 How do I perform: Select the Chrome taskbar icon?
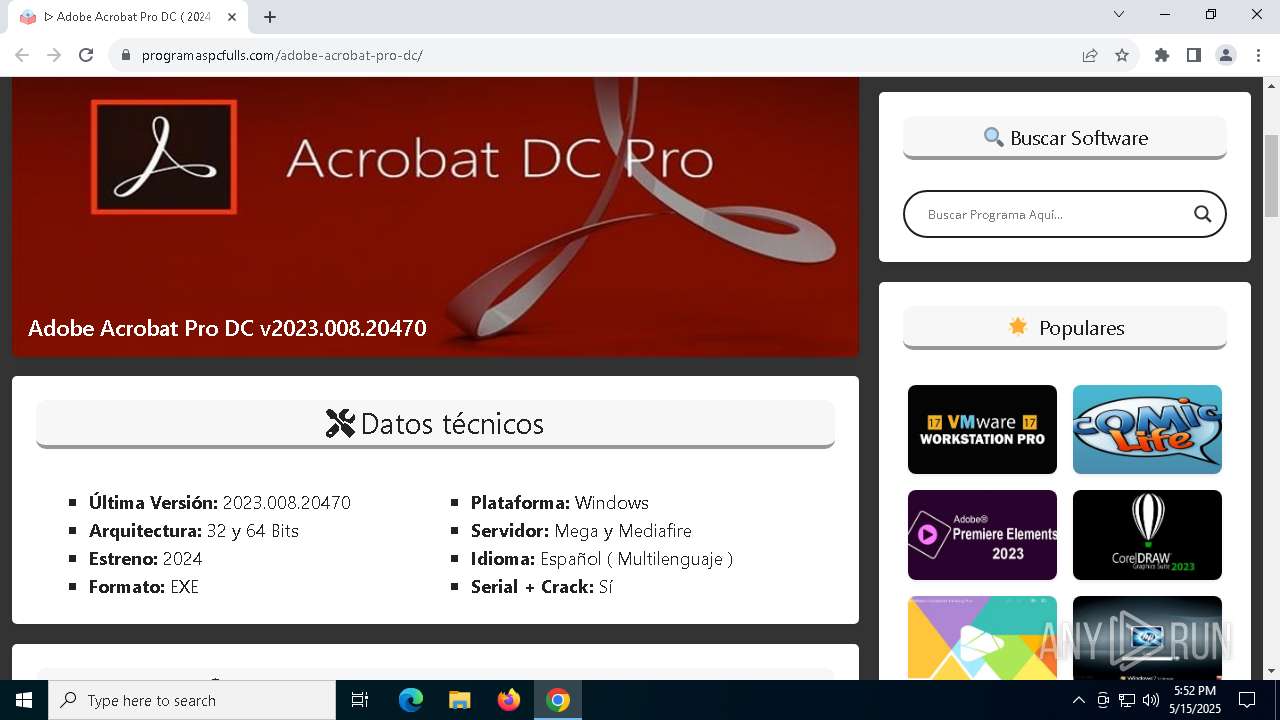click(x=558, y=700)
